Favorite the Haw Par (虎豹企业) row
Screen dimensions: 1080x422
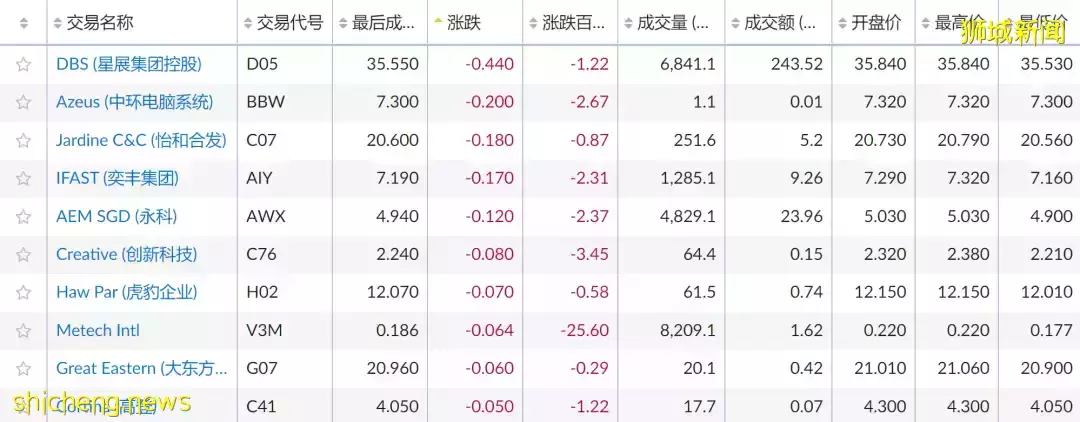pyautogui.click(x=23, y=292)
